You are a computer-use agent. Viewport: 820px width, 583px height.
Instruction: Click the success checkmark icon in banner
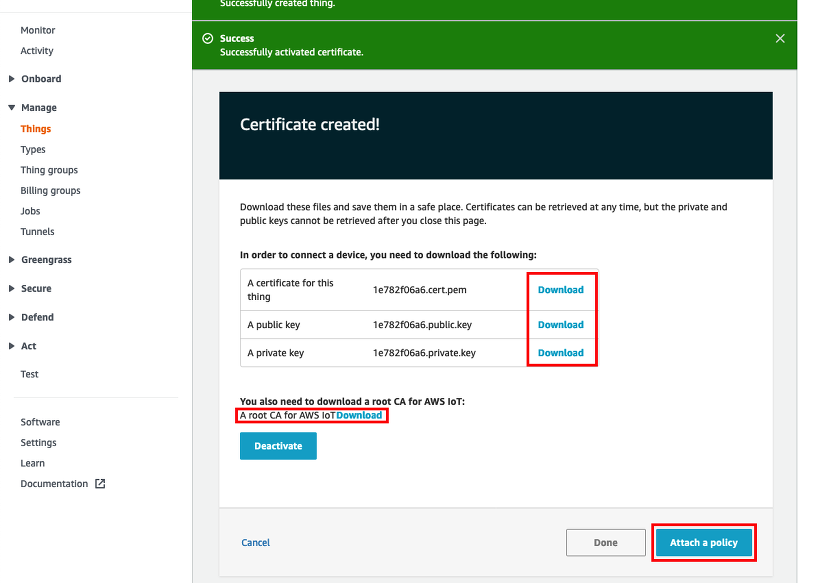[208, 38]
